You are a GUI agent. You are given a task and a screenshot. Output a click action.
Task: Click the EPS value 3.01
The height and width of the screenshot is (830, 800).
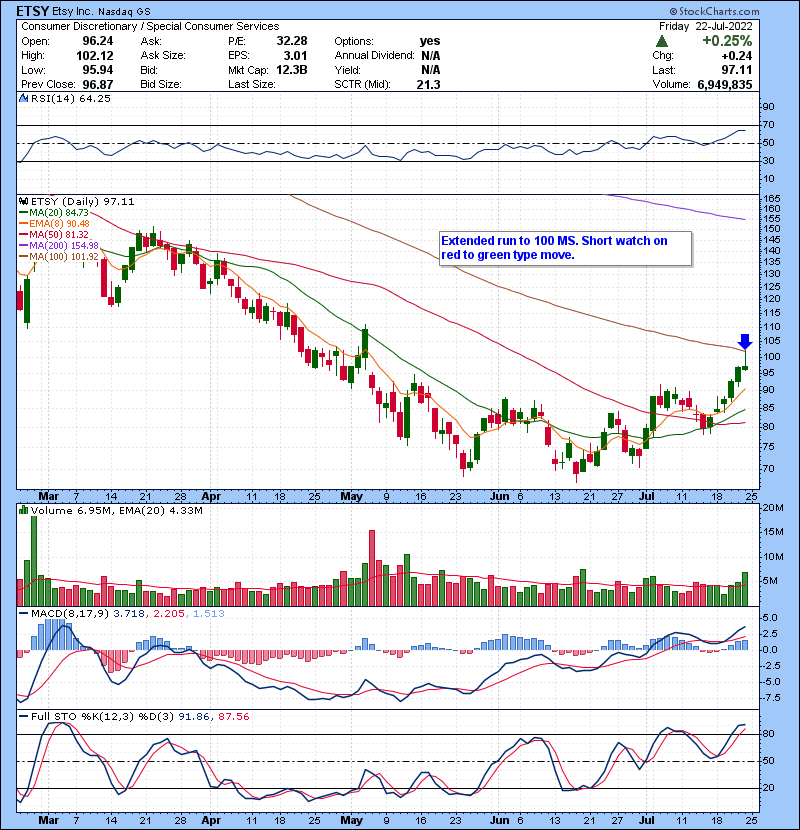click(x=295, y=56)
